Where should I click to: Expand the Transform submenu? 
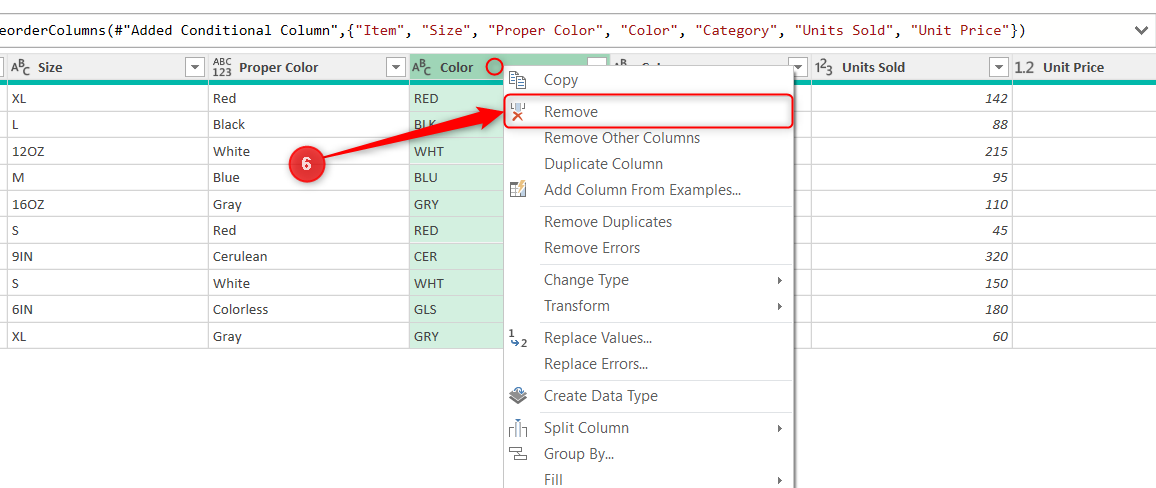(x=779, y=306)
